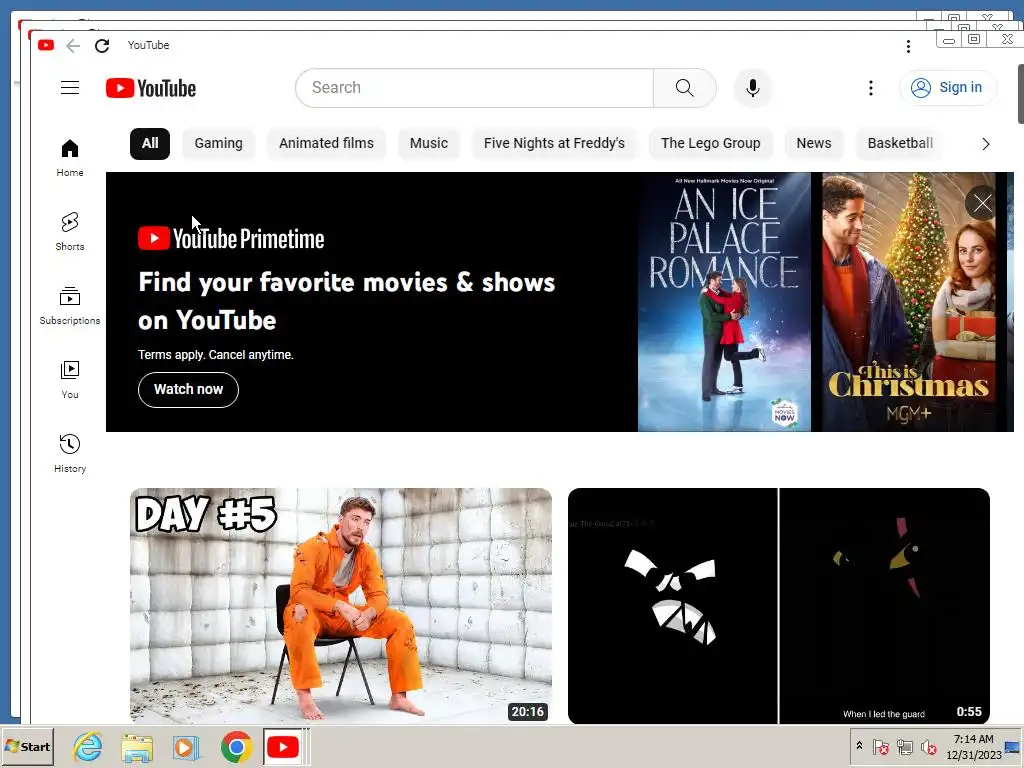1024x768 pixels.
Task: Filter videos by Music chip
Action: click(429, 144)
